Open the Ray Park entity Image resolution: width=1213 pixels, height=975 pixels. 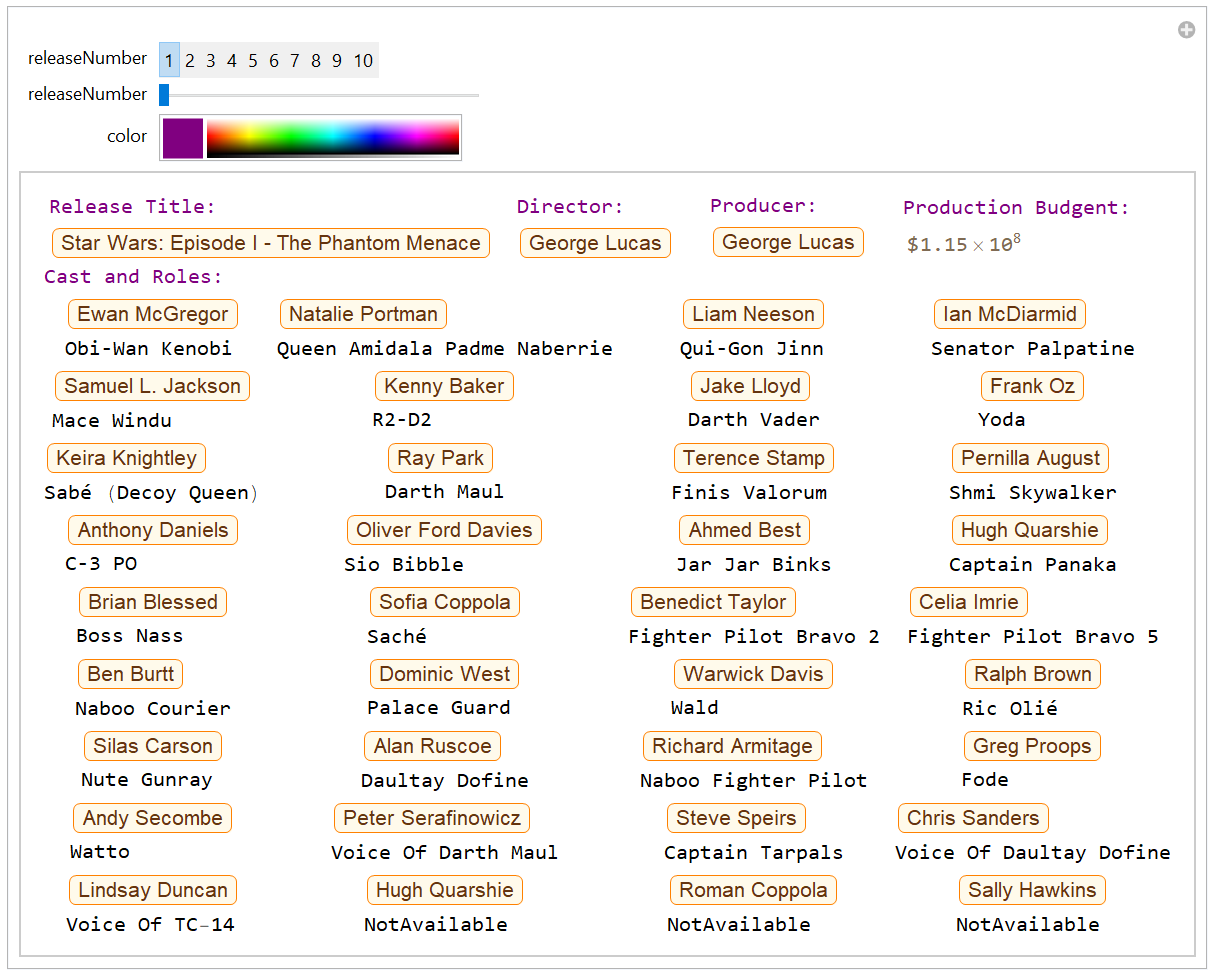click(x=440, y=458)
